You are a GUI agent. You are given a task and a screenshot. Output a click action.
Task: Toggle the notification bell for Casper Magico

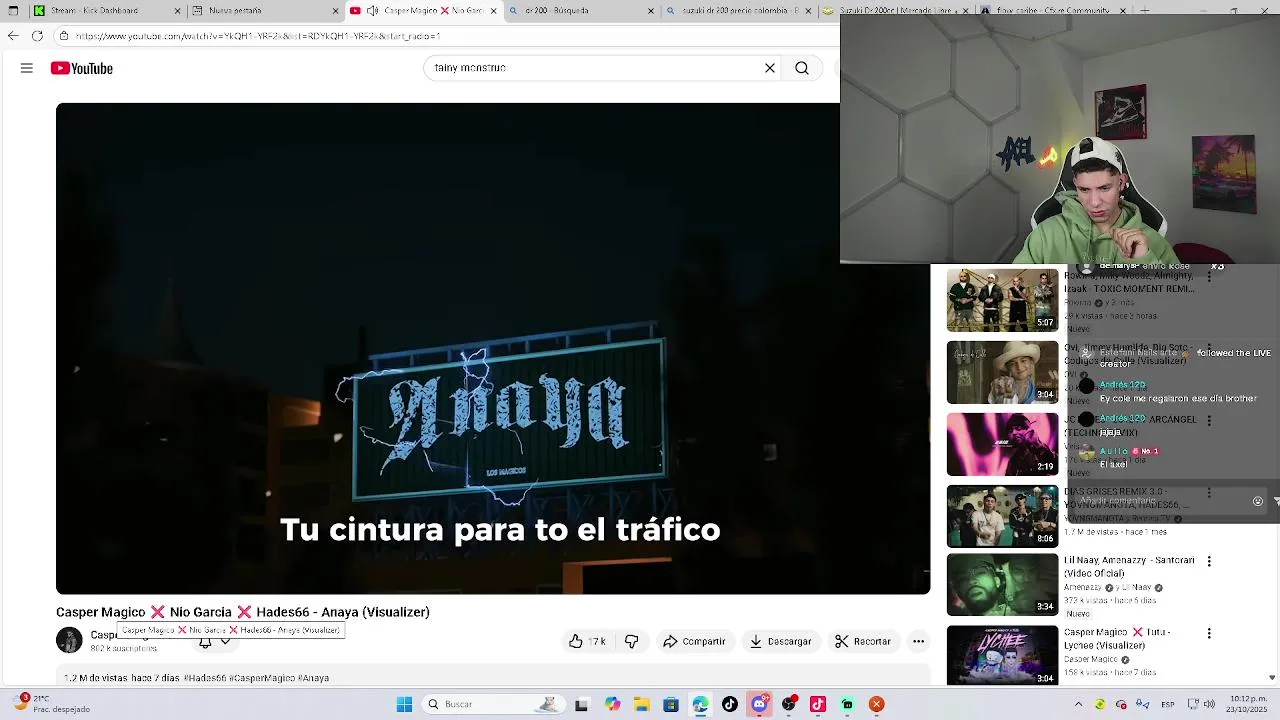pos(205,642)
